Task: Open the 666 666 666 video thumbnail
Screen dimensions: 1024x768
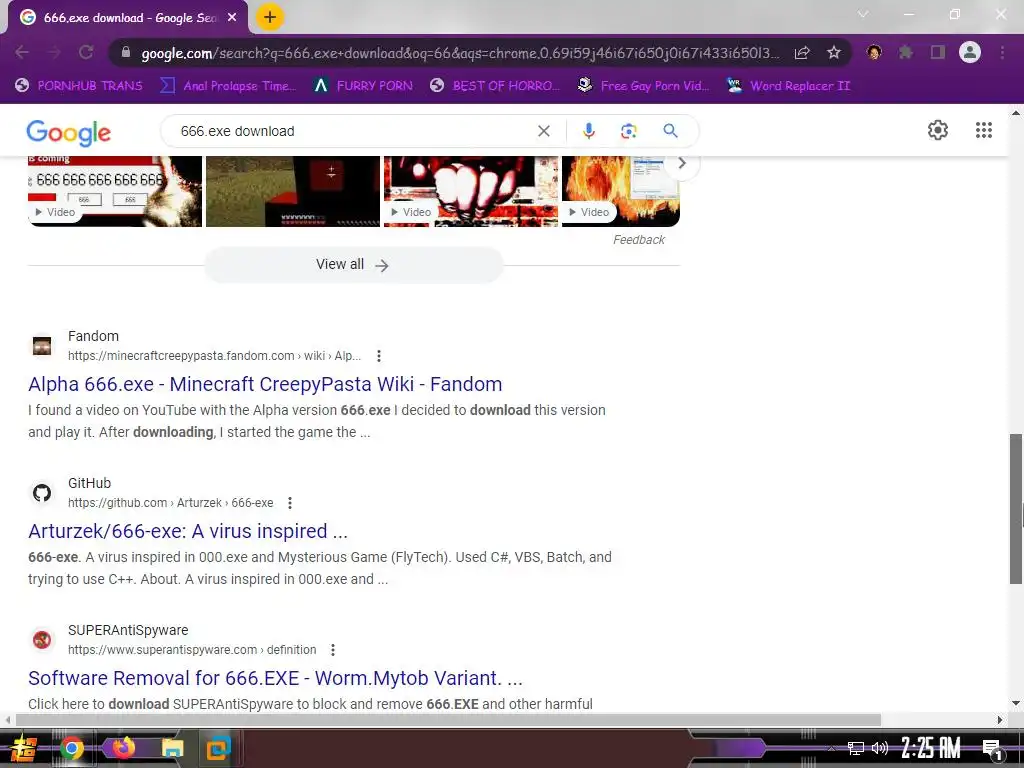Action: tap(115, 191)
